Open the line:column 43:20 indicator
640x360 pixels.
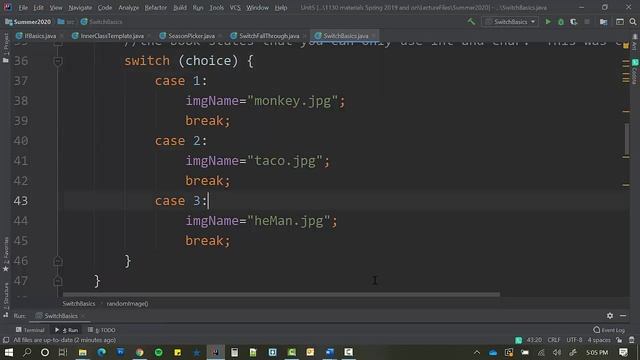coord(534,340)
